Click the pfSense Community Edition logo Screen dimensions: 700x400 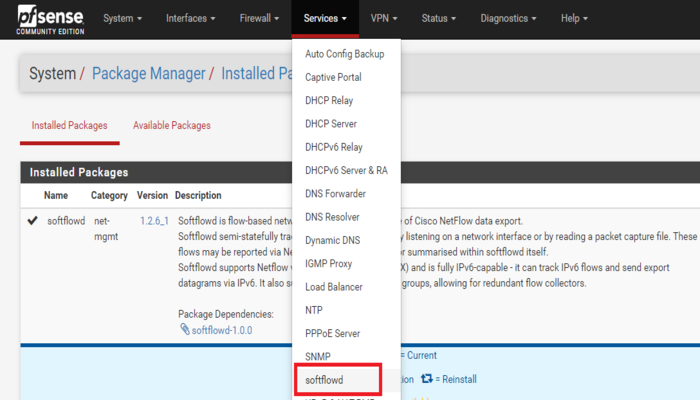(50, 20)
